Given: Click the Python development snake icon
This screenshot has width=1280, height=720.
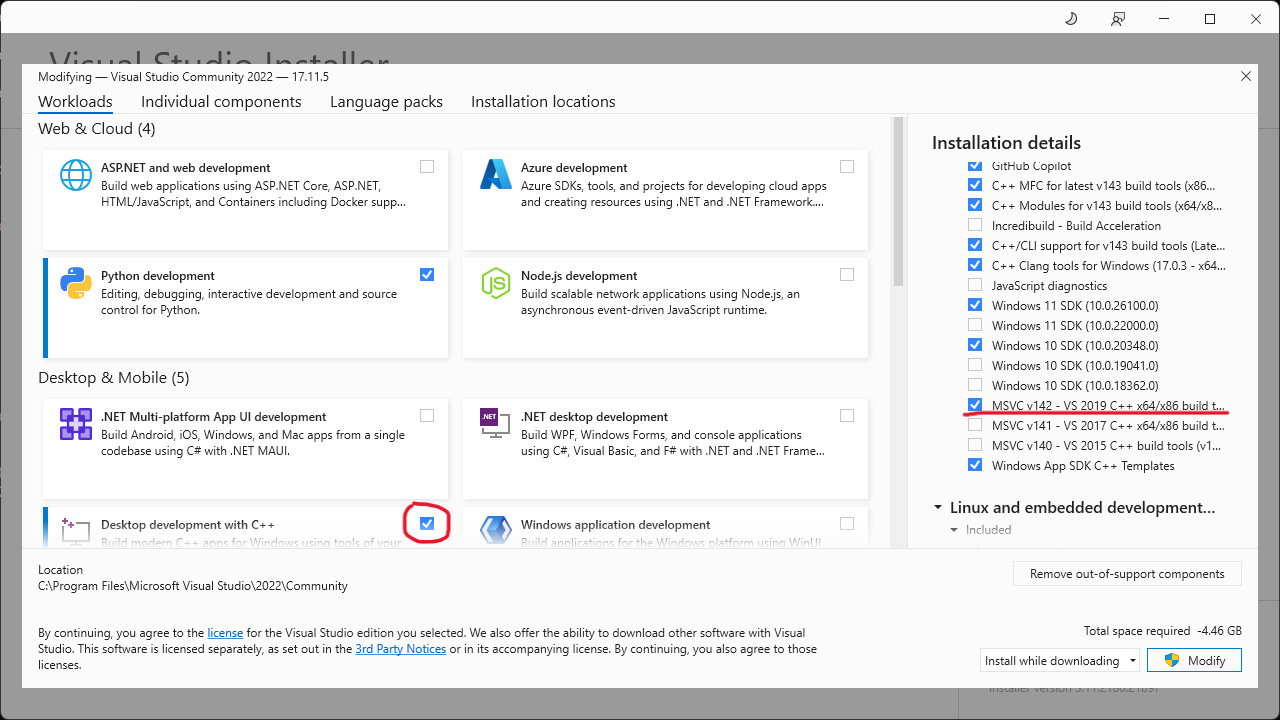Looking at the screenshot, I should (76, 283).
